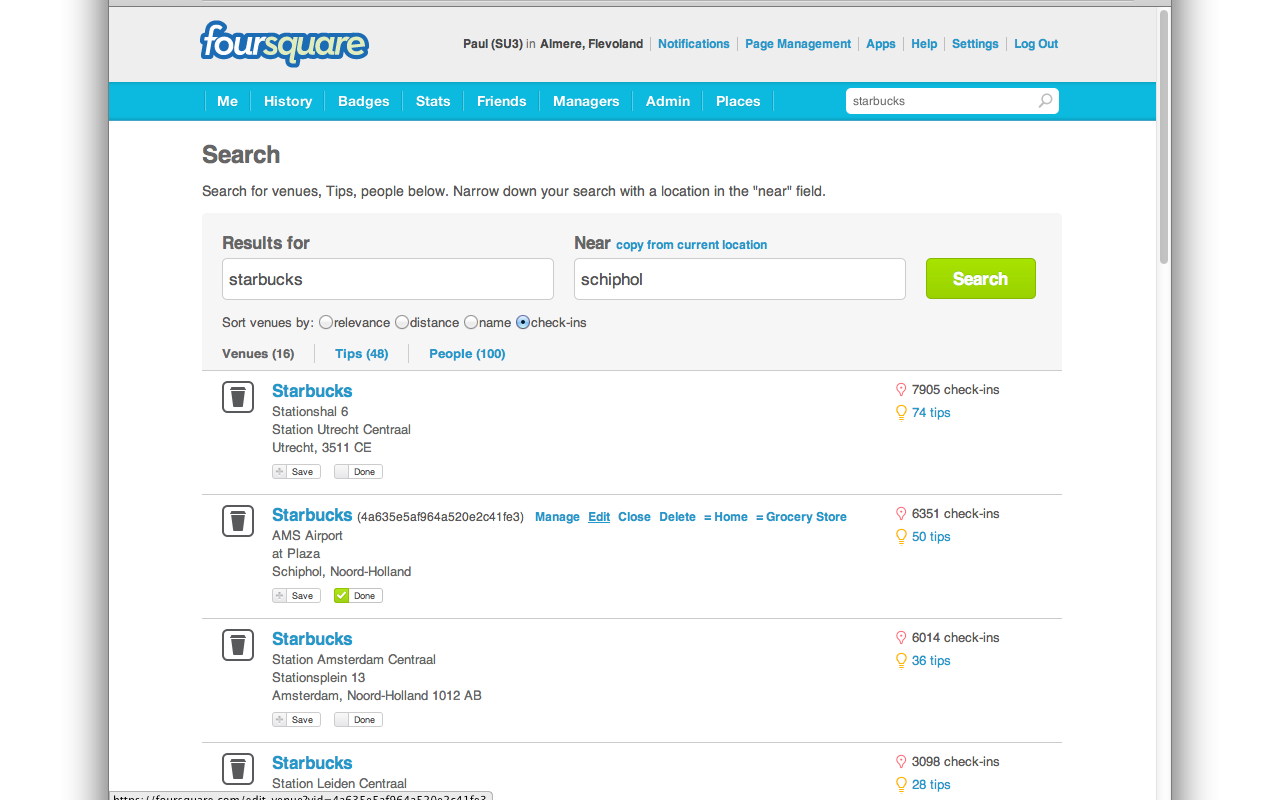This screenshot has height=800, width=1280.
Task: Show the Venues (16) results tab
Action: point(258,354)
